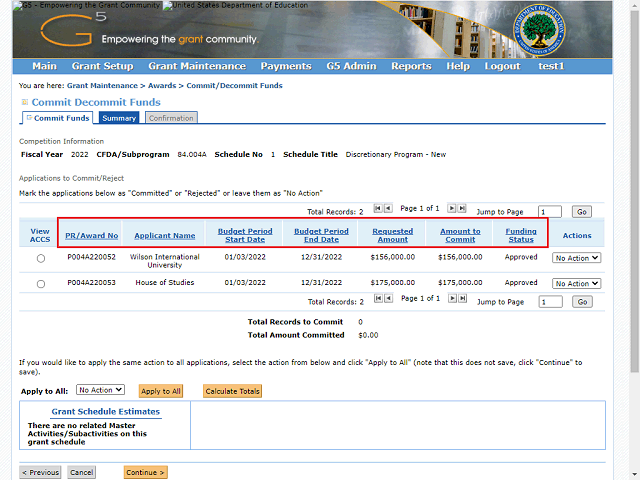Click bottom Go button
This screenshot has width=640, height=480.
pos(582,302)
